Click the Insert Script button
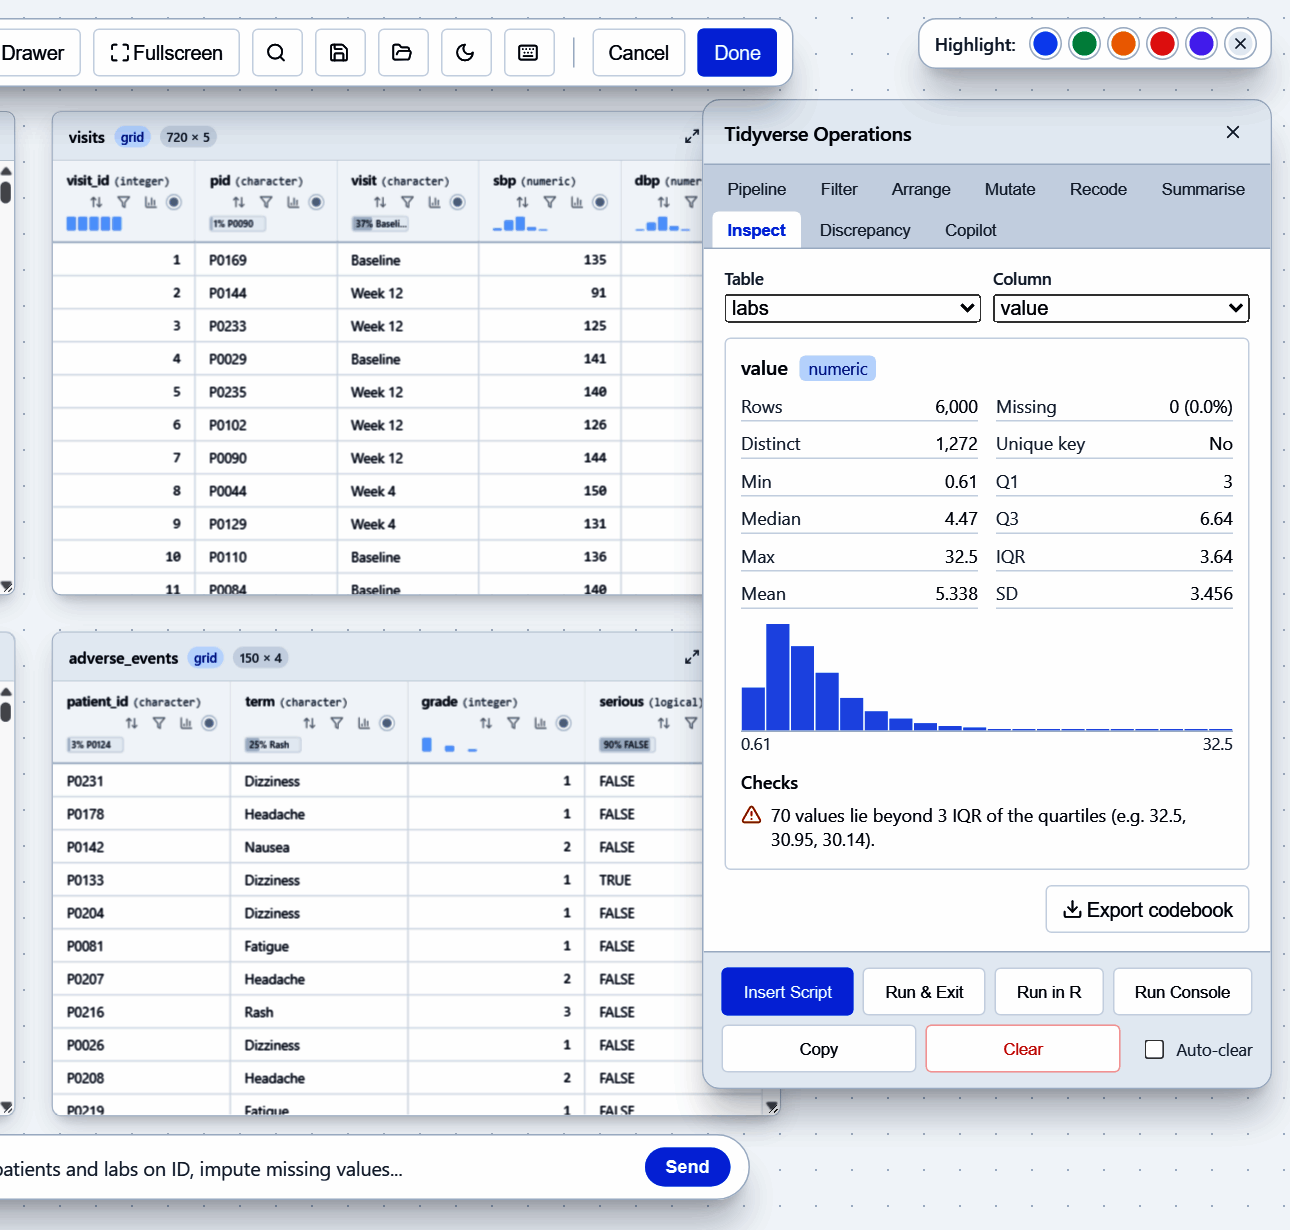1290x1230 pixels. point(787,992)
